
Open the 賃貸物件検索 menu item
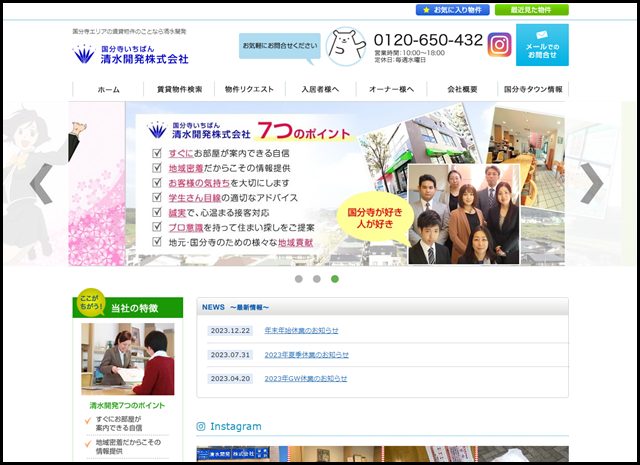click(x=179, y=89)
